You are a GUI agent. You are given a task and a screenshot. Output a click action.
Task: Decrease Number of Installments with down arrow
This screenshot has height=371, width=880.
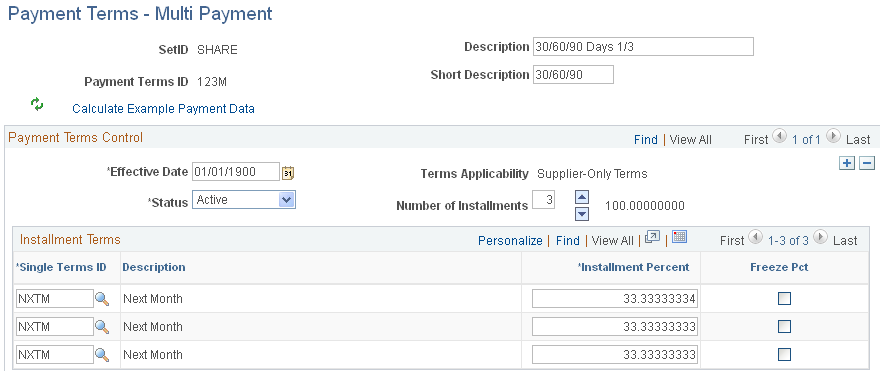point(583,213)
